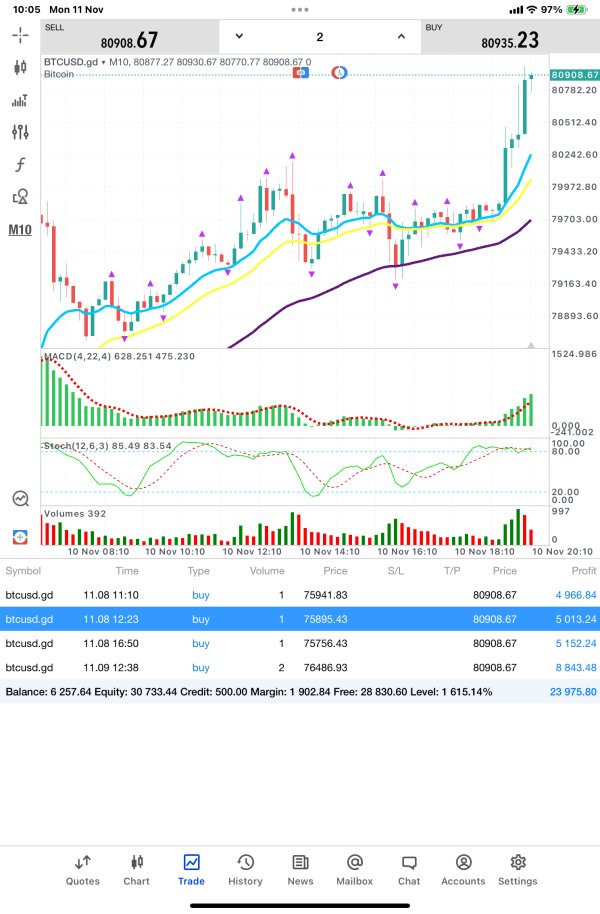Tap the blue-red chat marker on chart

301,73
